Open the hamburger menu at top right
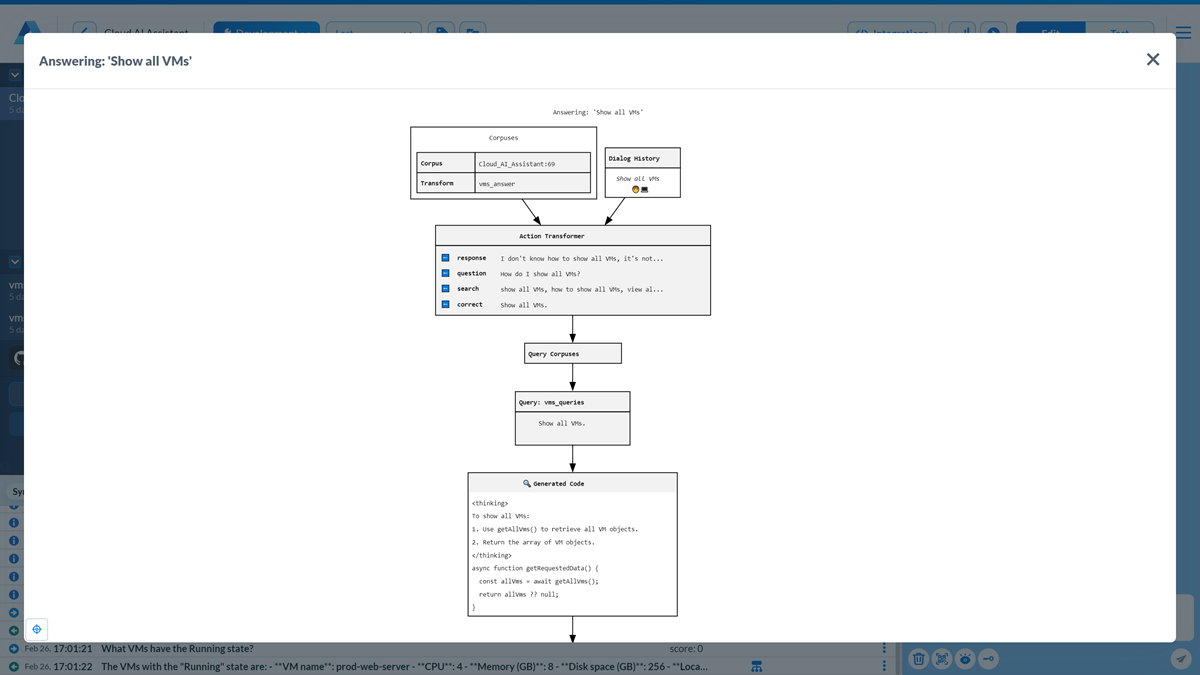 coord(1184,32)
